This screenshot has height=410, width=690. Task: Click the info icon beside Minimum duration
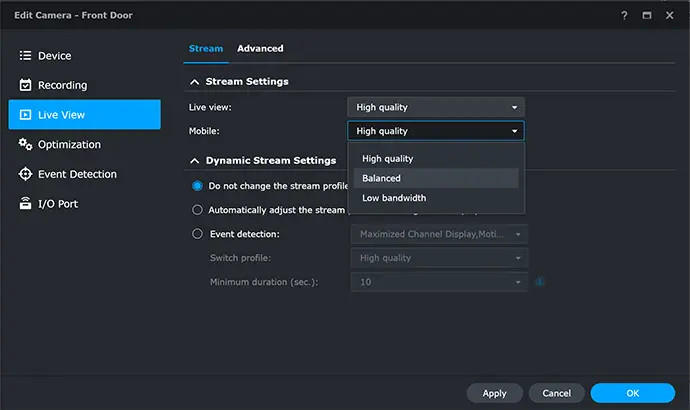coord(540,282)
